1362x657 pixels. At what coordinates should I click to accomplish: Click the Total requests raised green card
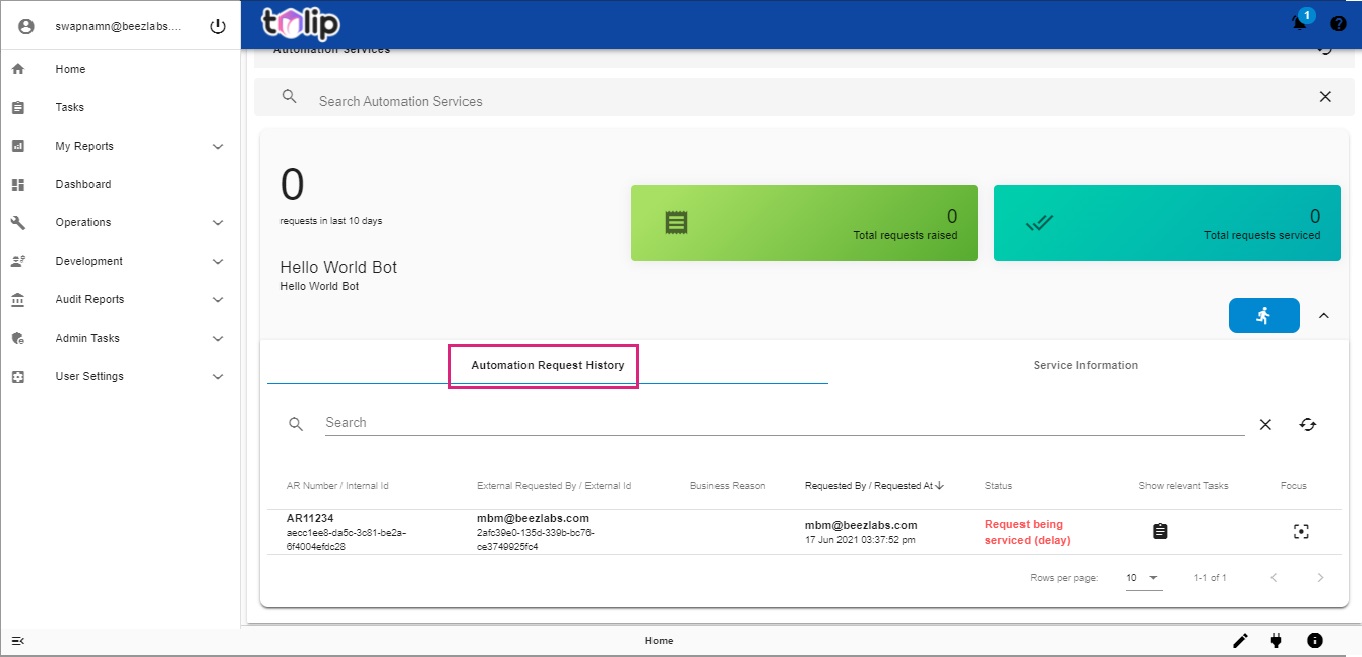804,223
